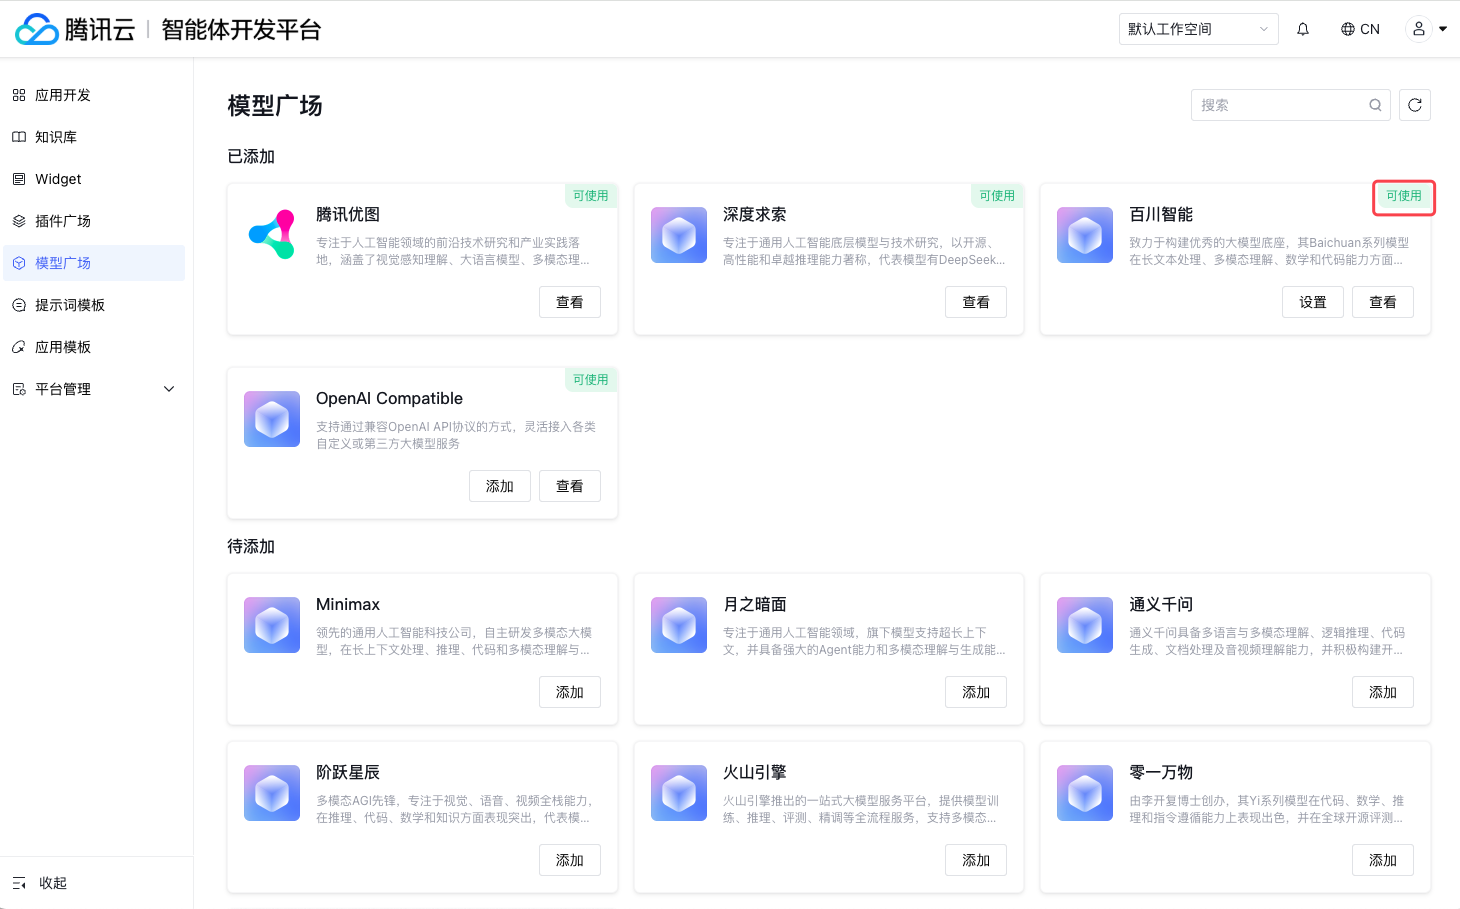Open 知识库 menu item
Screen dimensions: 1460x909
(94, 137)
